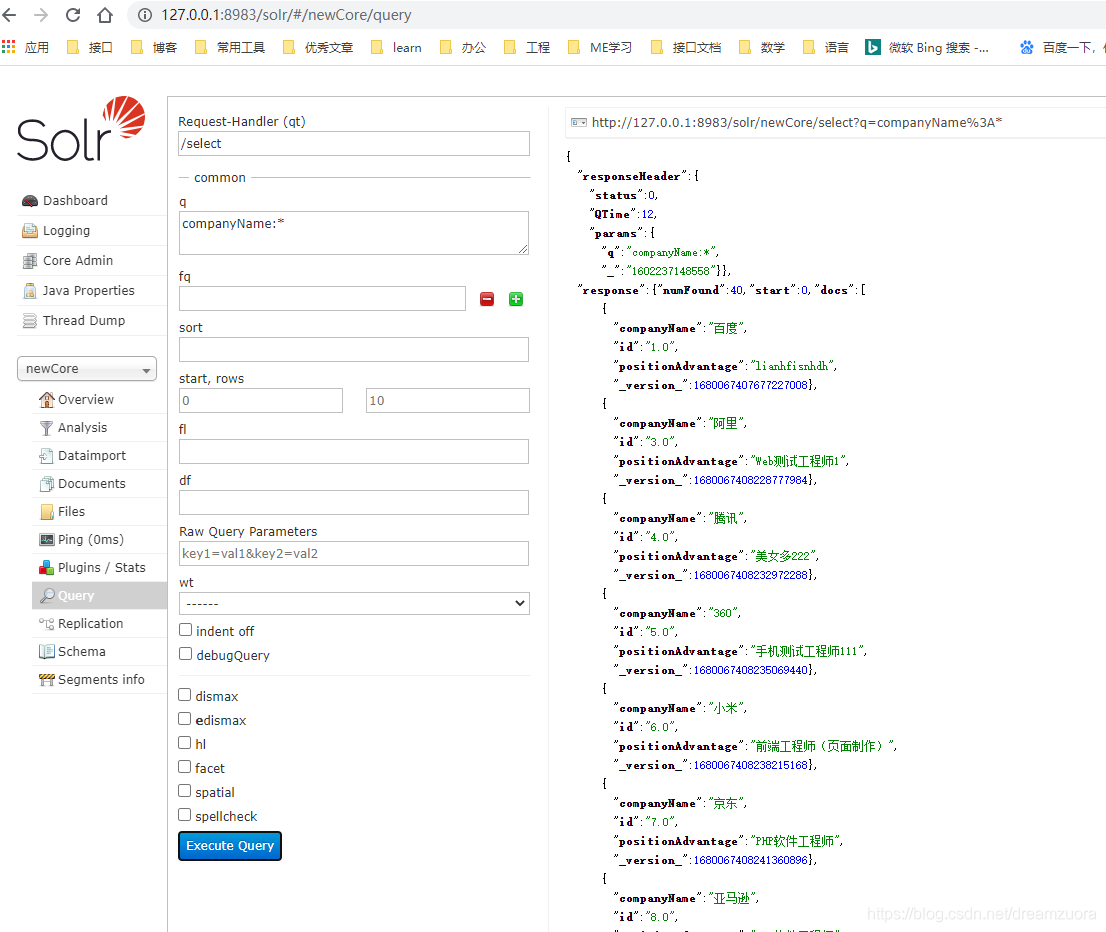This screenshot has width=1106, height=932.
Task: Click the Raw Query Parameters field
Action: 354,554
